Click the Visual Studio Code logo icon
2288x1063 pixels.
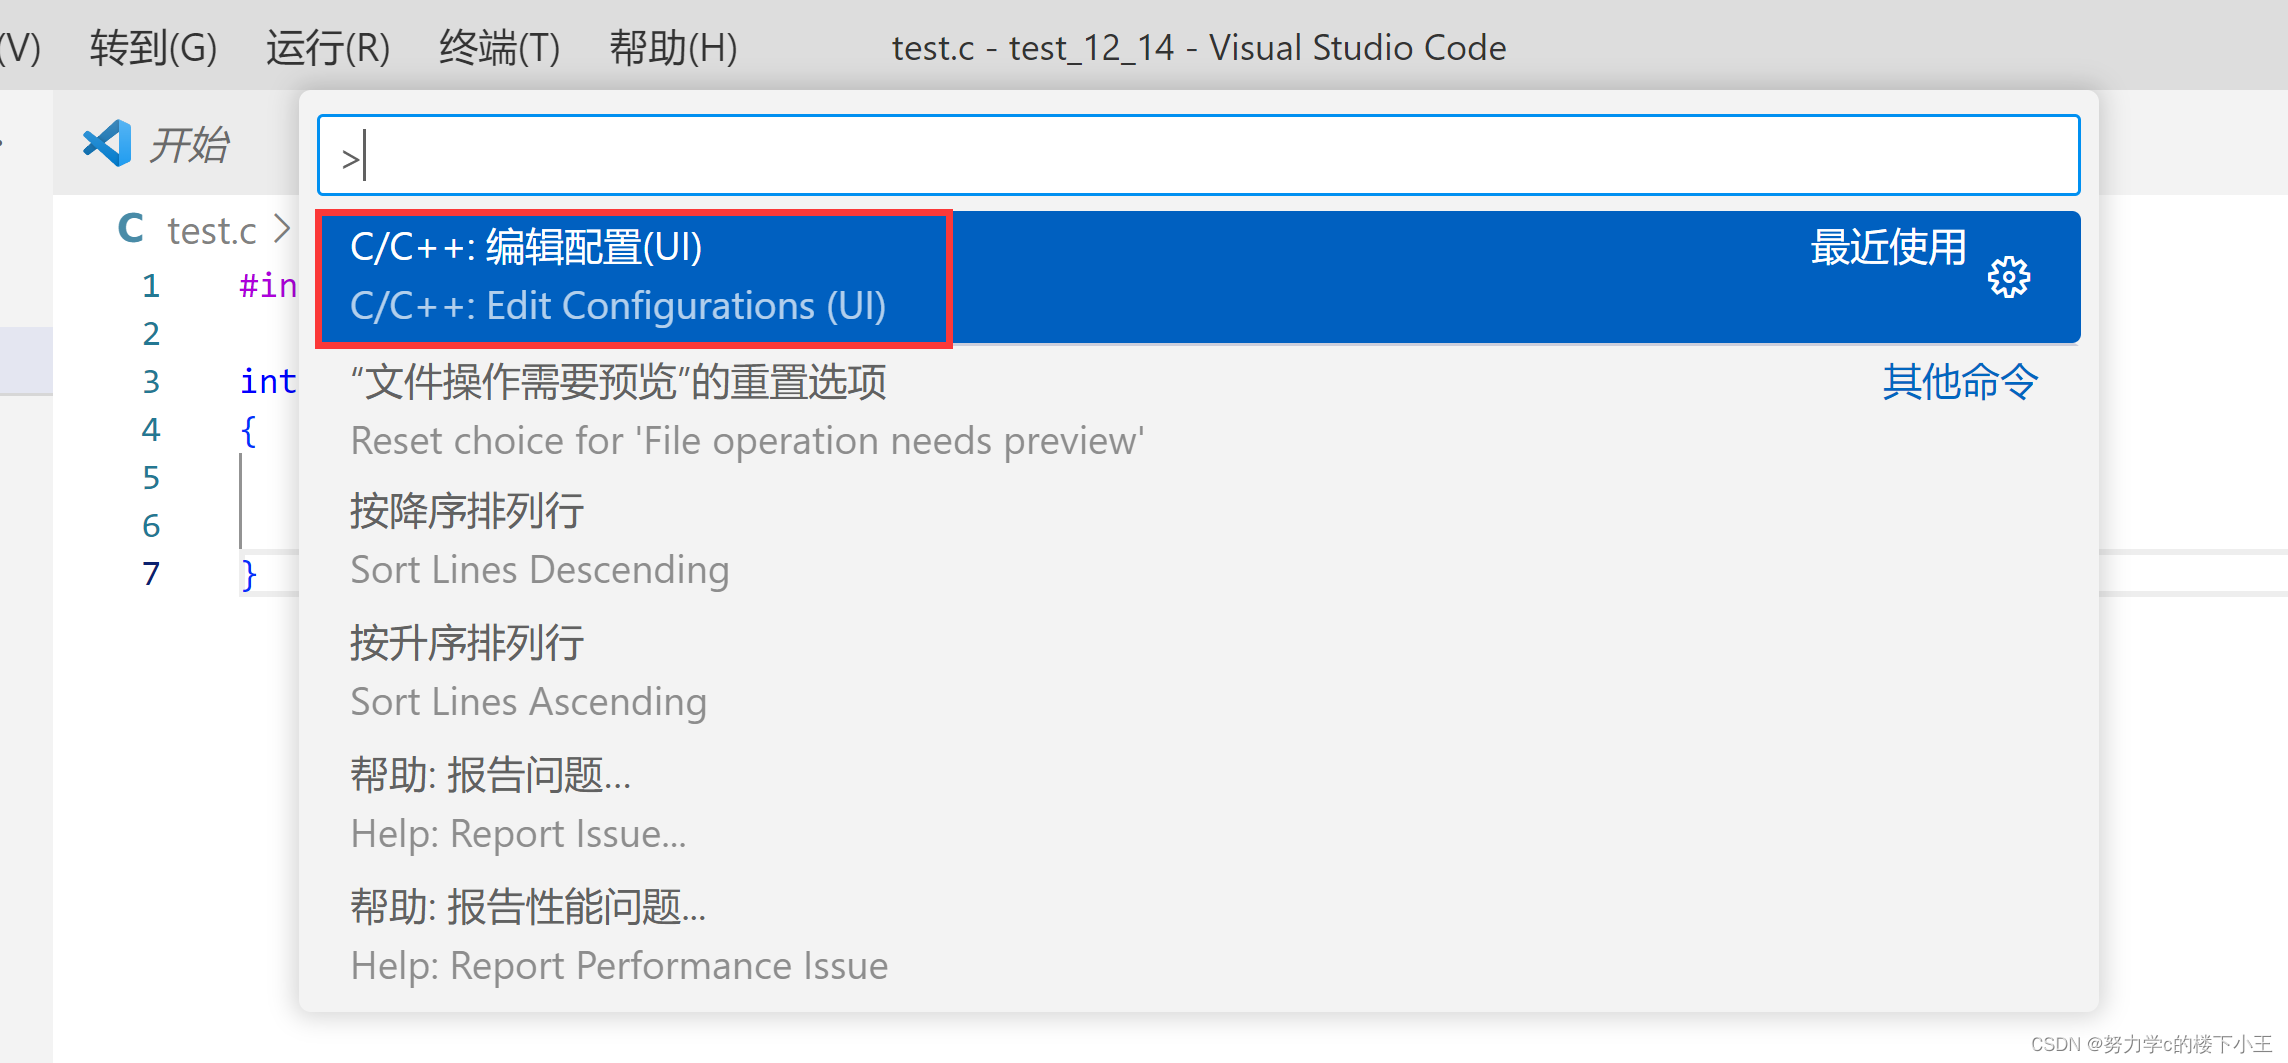106,142
